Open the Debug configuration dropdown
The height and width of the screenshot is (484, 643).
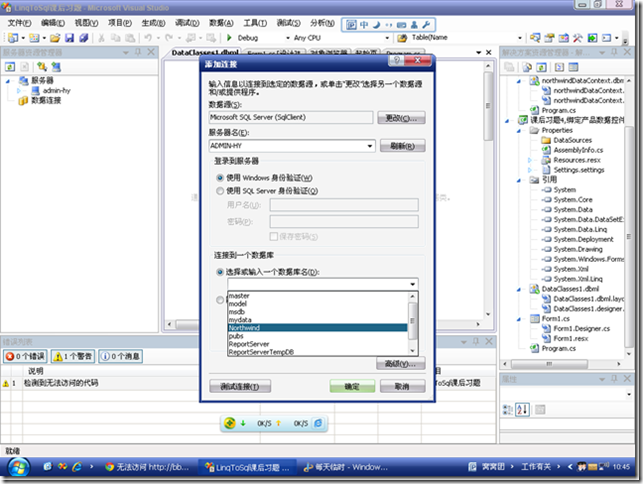coord(287,38)
